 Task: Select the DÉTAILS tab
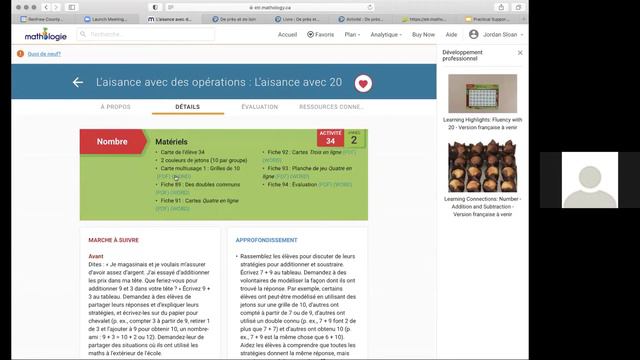coord(188,107)
